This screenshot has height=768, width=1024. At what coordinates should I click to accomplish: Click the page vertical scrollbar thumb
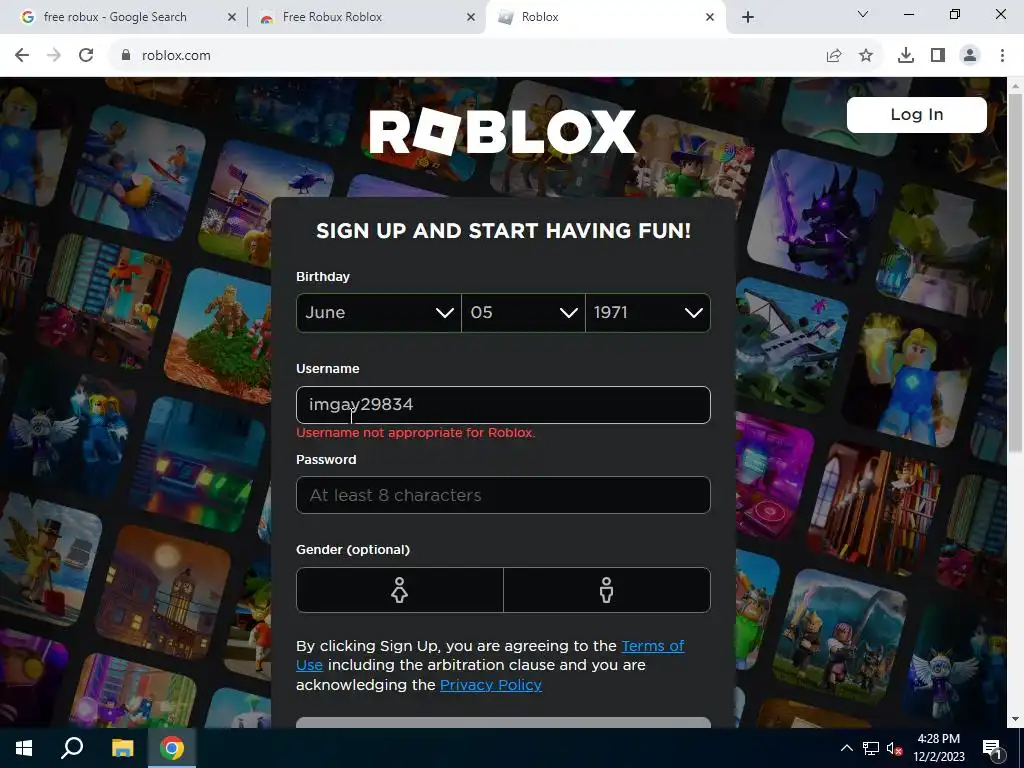click(x=1015, y=271)
